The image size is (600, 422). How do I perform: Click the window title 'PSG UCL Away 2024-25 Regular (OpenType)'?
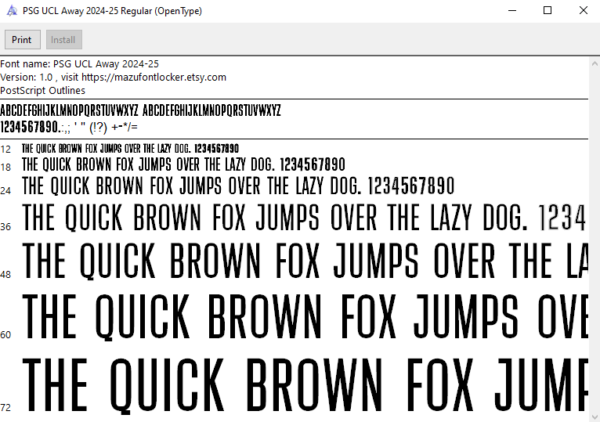click(112, 11)
